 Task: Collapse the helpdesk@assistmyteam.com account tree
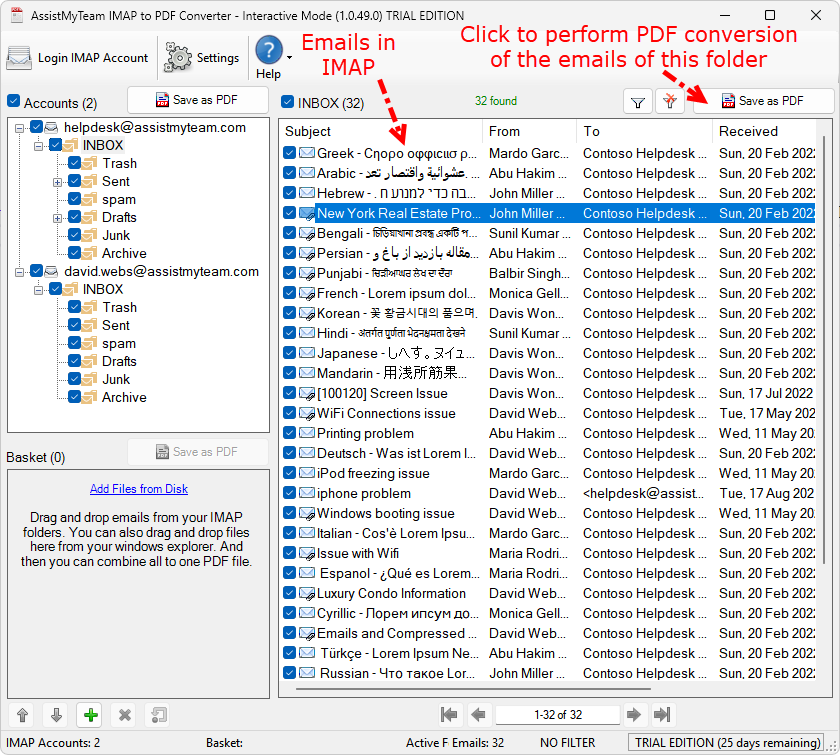(22, 127)
